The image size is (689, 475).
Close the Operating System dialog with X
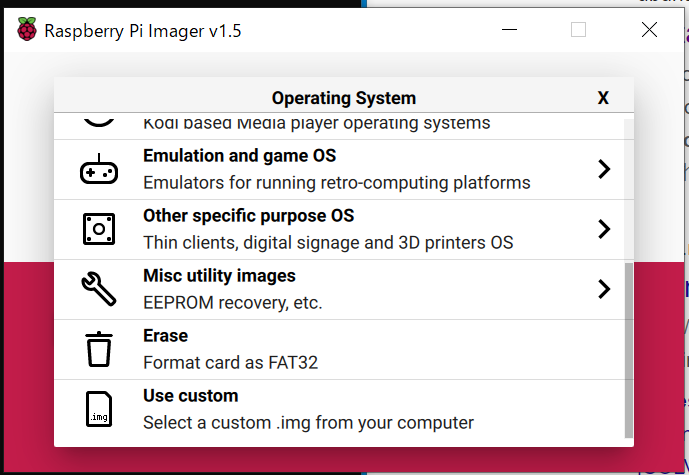point(603,98)
